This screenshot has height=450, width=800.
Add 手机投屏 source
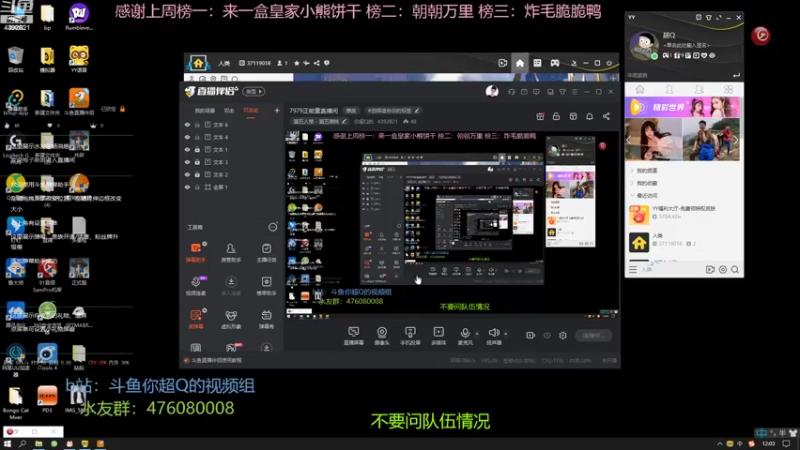click(x=410, y=336)
